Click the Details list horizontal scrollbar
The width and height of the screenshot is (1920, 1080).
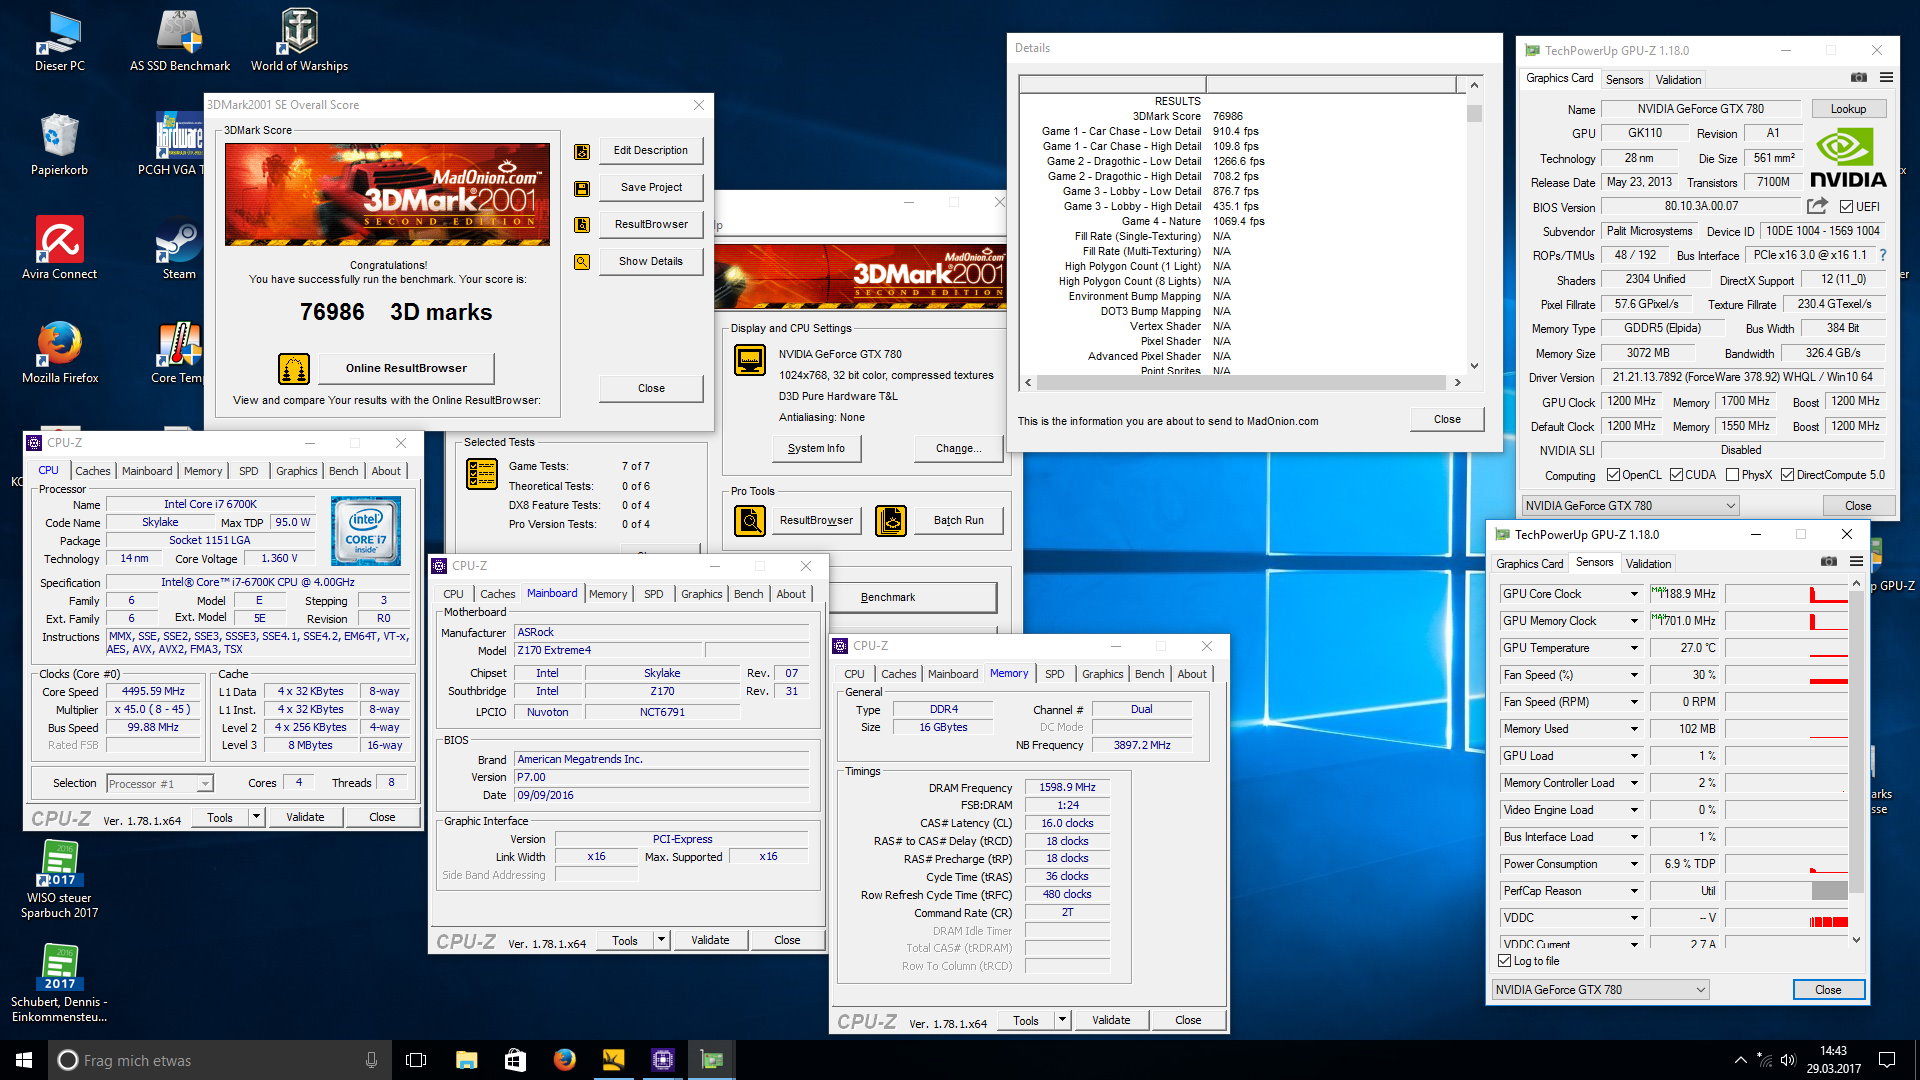[x=1241, y=383]
